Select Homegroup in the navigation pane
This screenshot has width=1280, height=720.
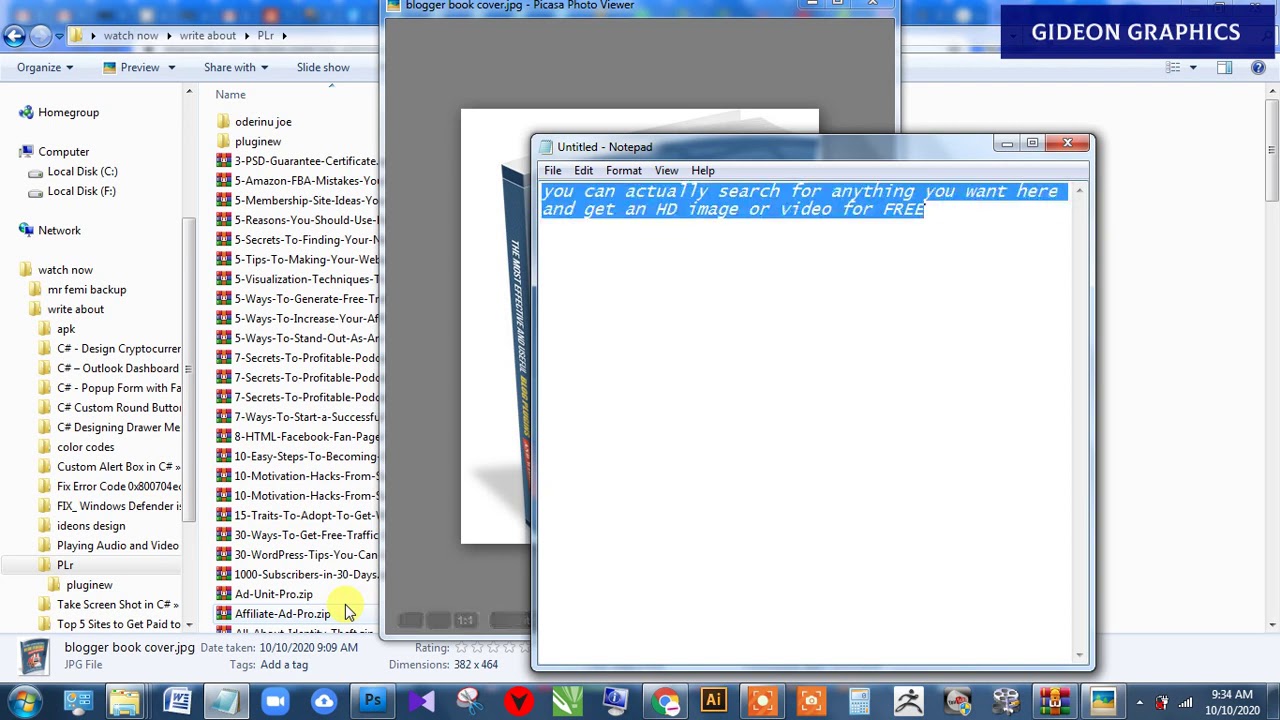[68, 113]
